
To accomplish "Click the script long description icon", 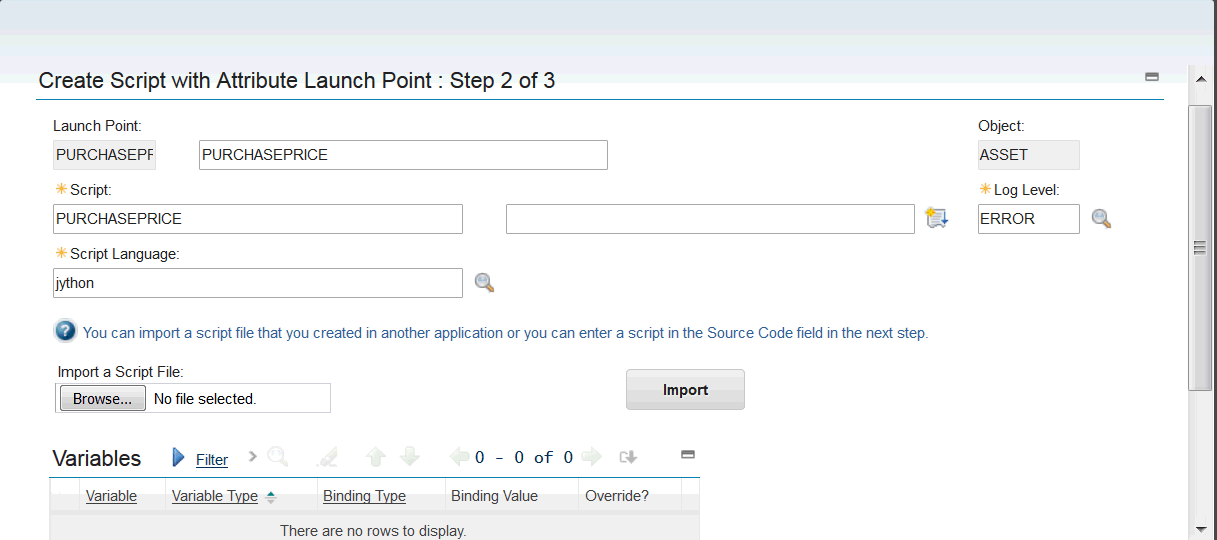I will pos(936,219).
